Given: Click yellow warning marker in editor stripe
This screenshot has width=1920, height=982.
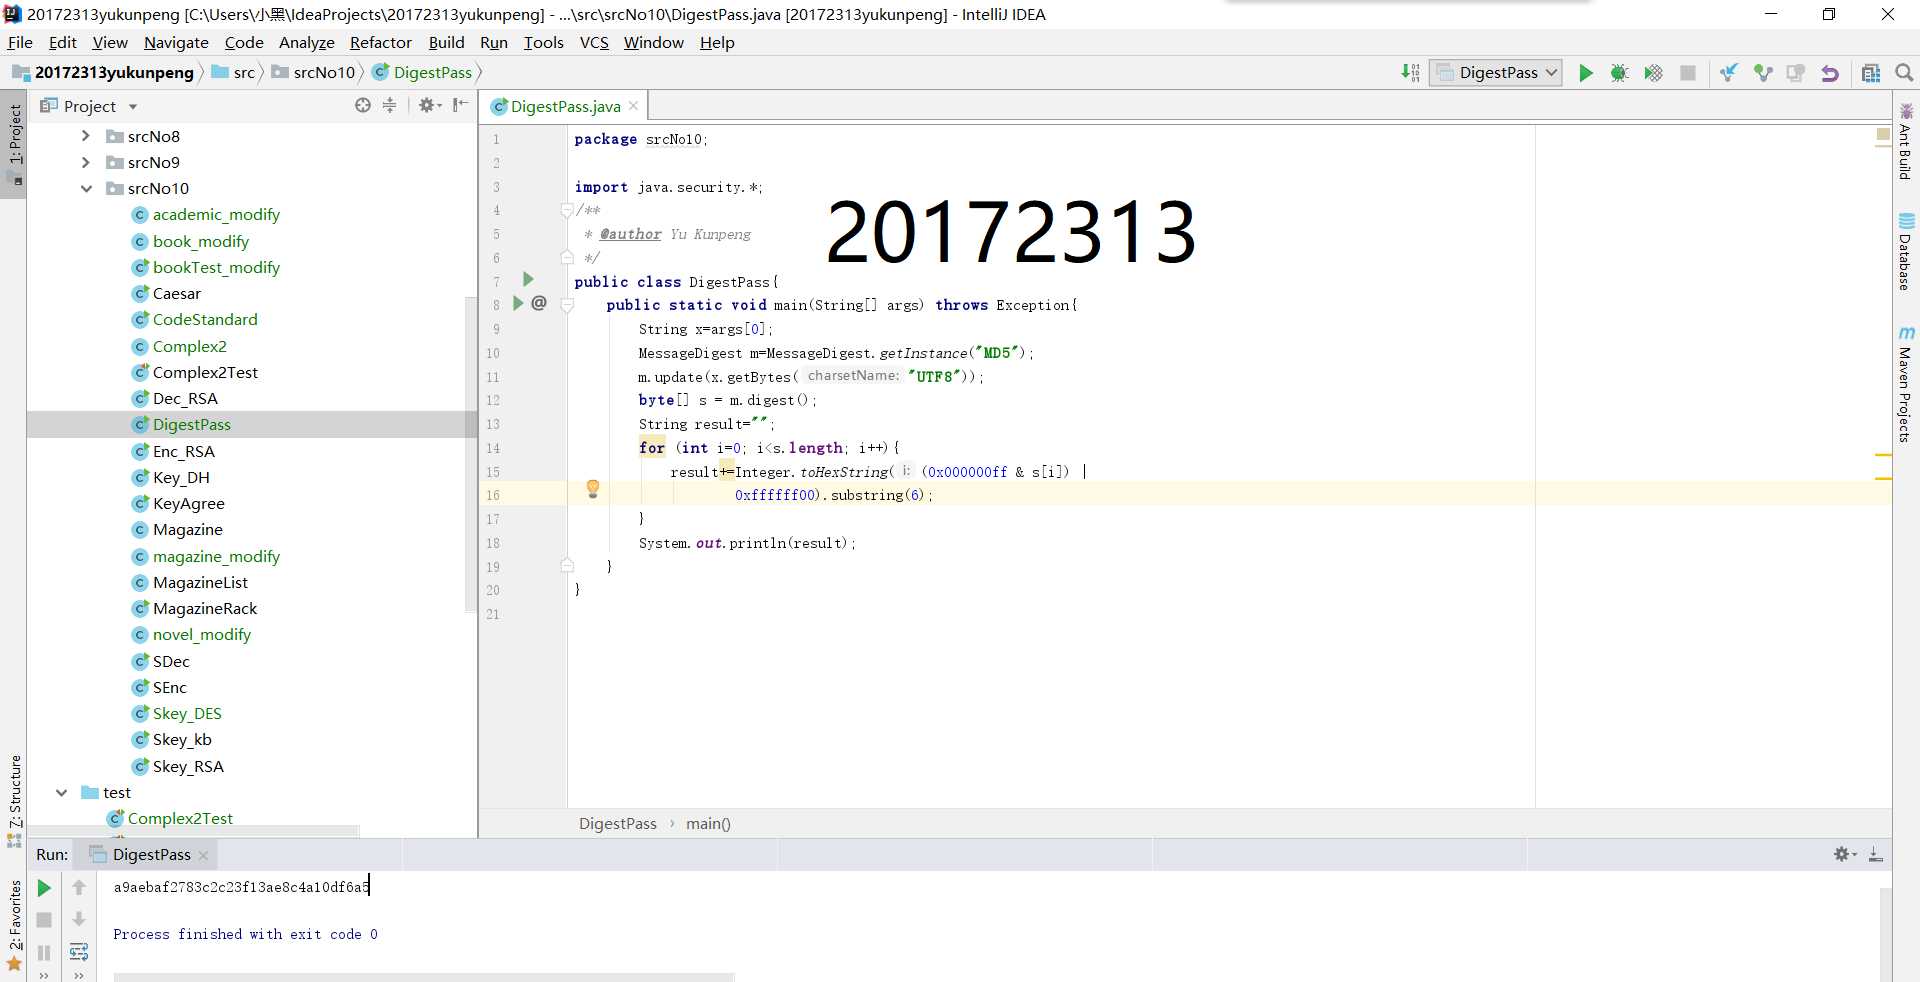Looking at the screenshot, I should pyautogui.click(x=1883, y=455).
